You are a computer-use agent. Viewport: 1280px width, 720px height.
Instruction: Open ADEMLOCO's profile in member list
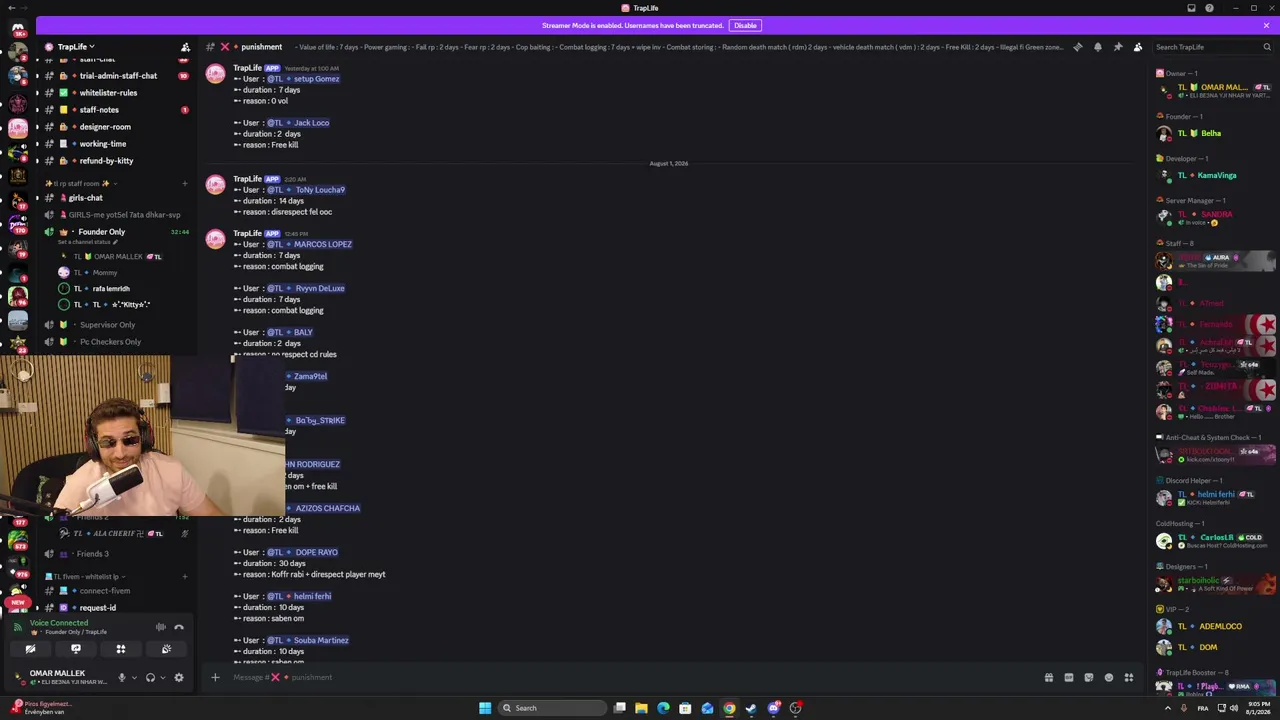point(1215,626)
